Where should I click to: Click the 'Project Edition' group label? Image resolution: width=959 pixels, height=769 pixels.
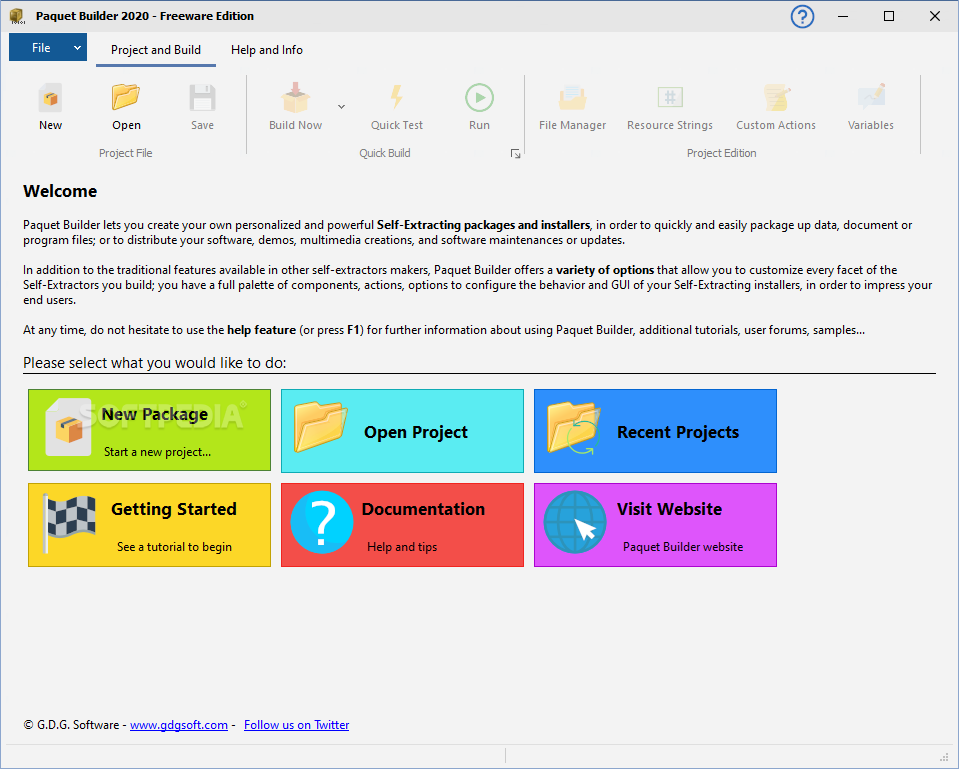tap(721, 153)
